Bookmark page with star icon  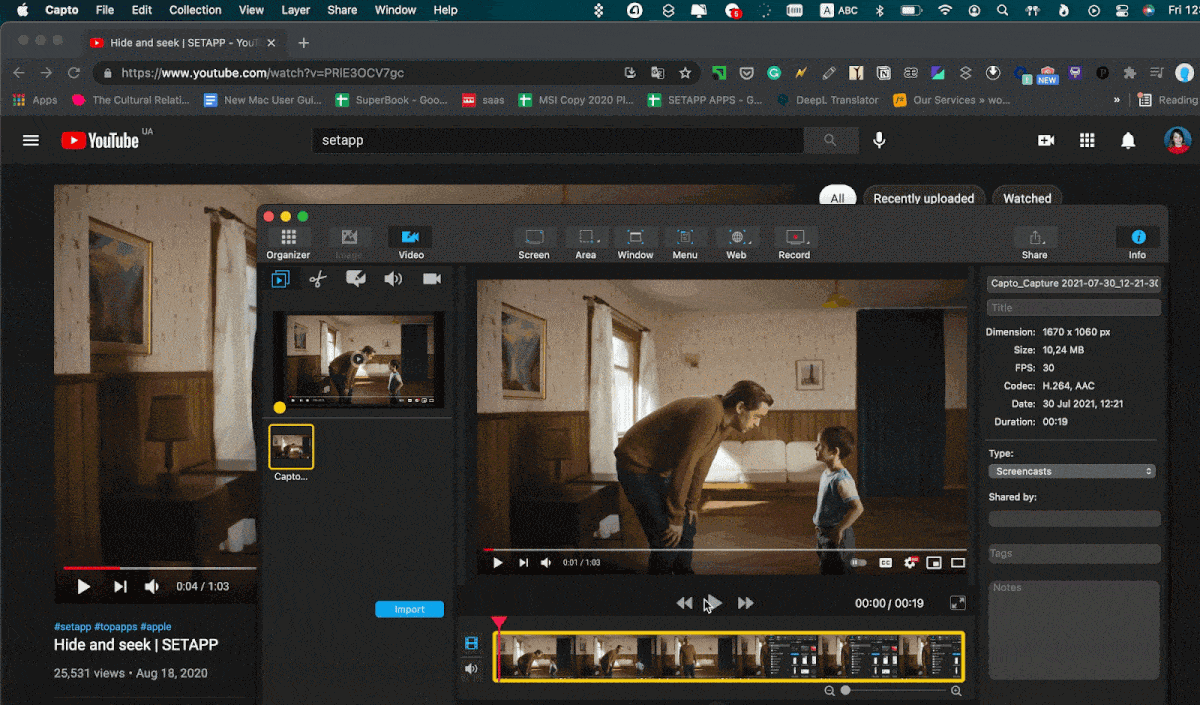(x=685, y=73)
